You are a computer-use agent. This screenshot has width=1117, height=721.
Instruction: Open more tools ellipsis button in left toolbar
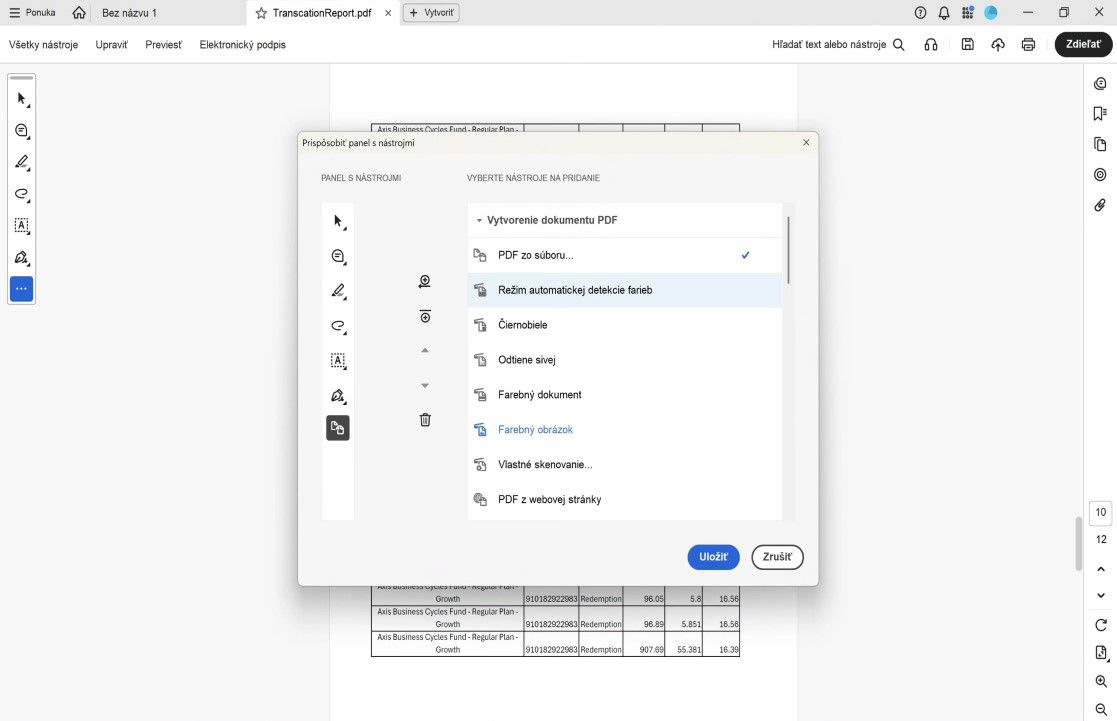point(21,289)
